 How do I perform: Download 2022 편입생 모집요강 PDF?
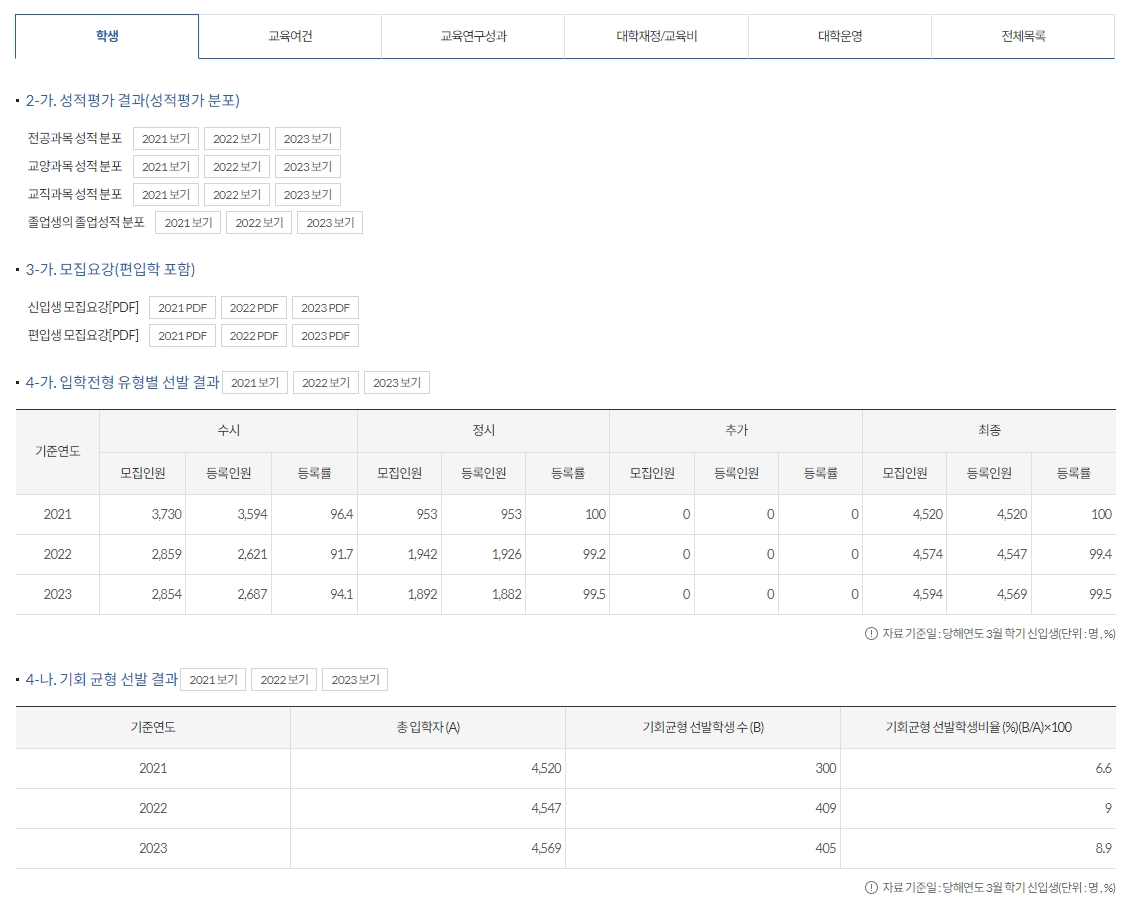pos(254,336)
